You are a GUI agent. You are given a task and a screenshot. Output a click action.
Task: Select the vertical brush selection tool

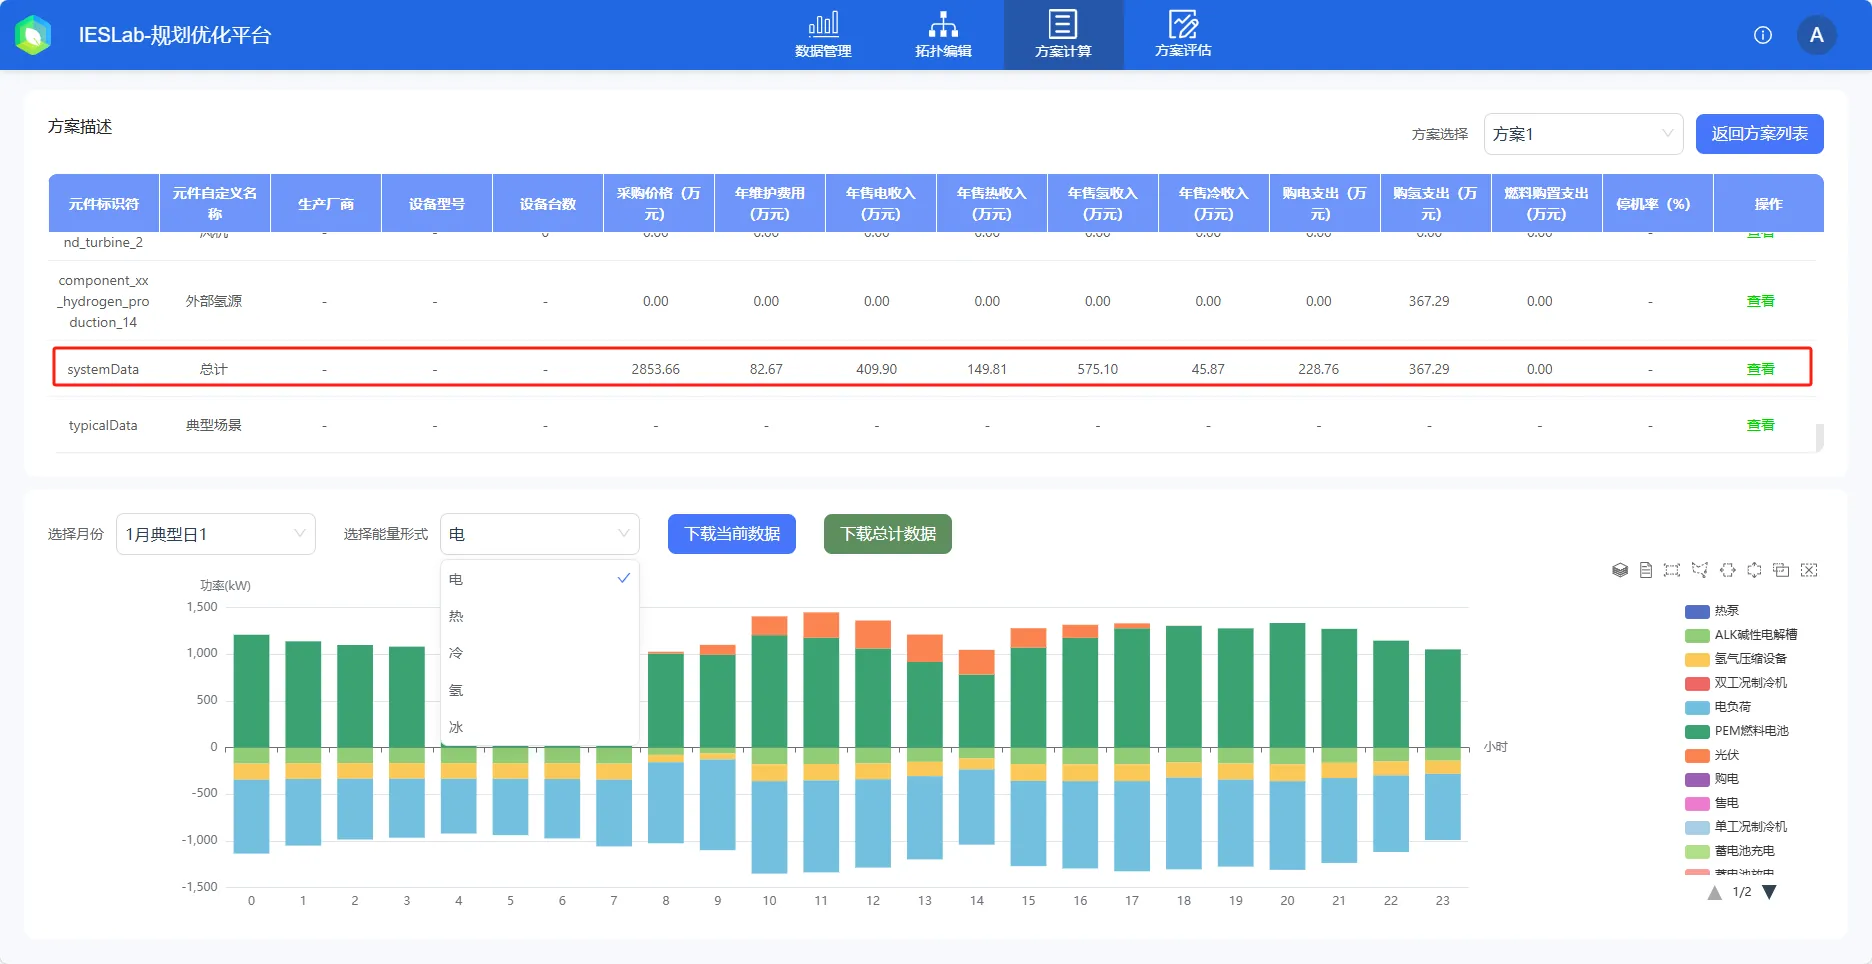click(1754, 570)
